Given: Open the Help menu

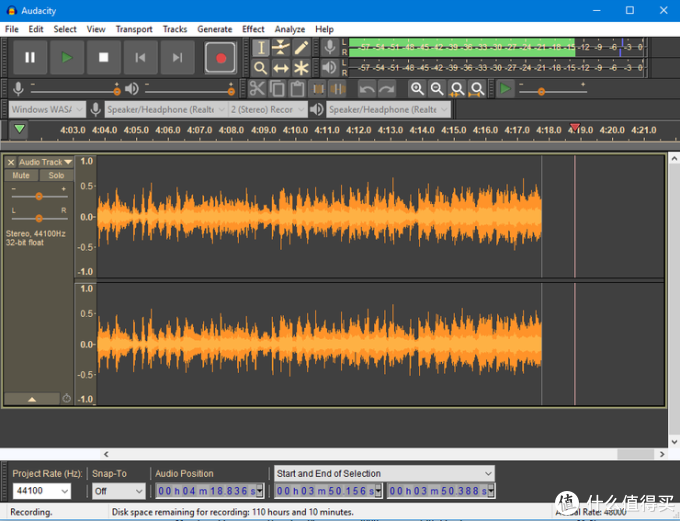Looking at the screenshot, I should click(324, 29).
